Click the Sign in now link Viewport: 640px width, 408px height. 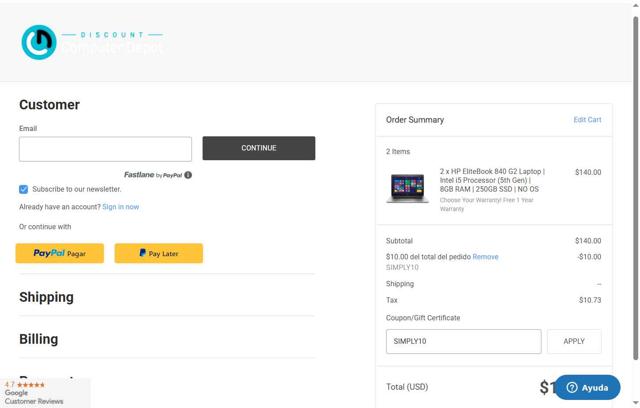121,207
